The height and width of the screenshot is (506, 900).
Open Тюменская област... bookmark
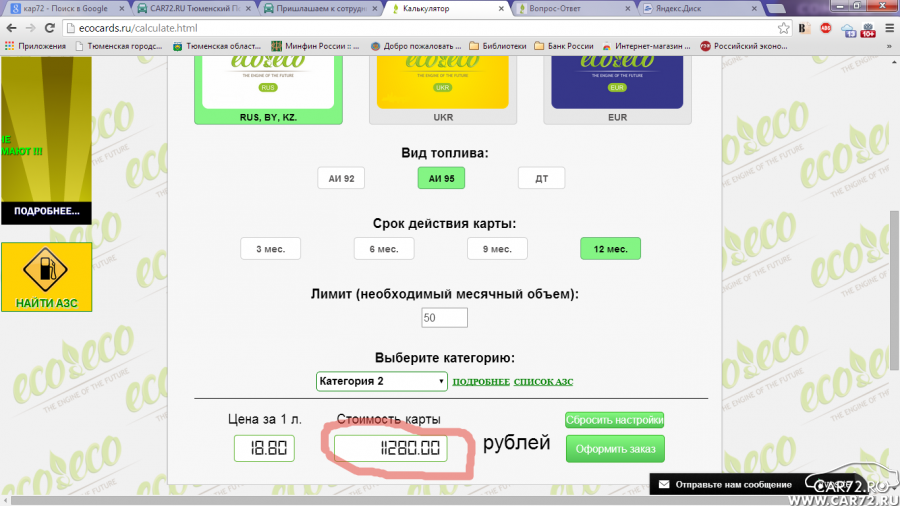[x=217, y=46]
